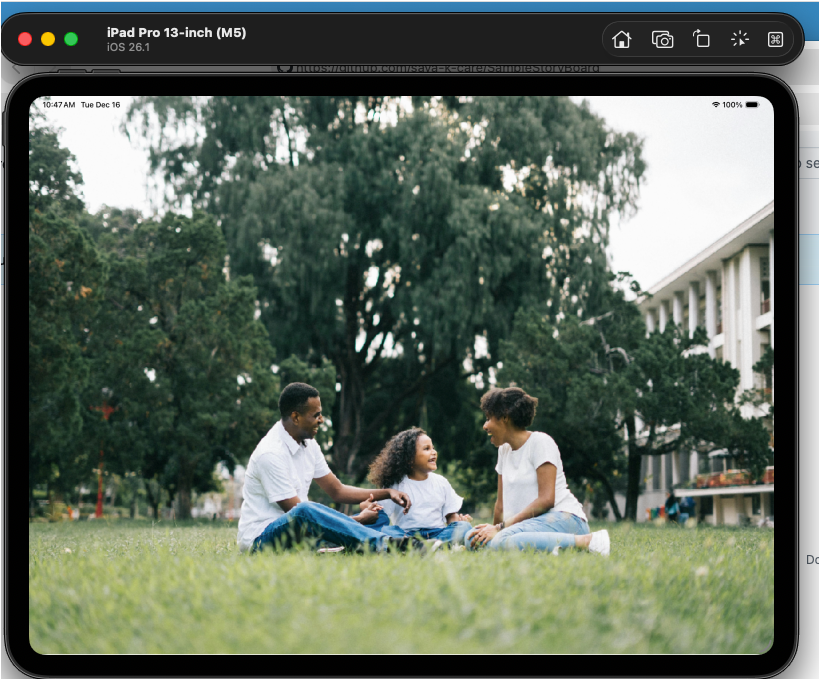Minimize the Simulator window with the yellow button

48,39
